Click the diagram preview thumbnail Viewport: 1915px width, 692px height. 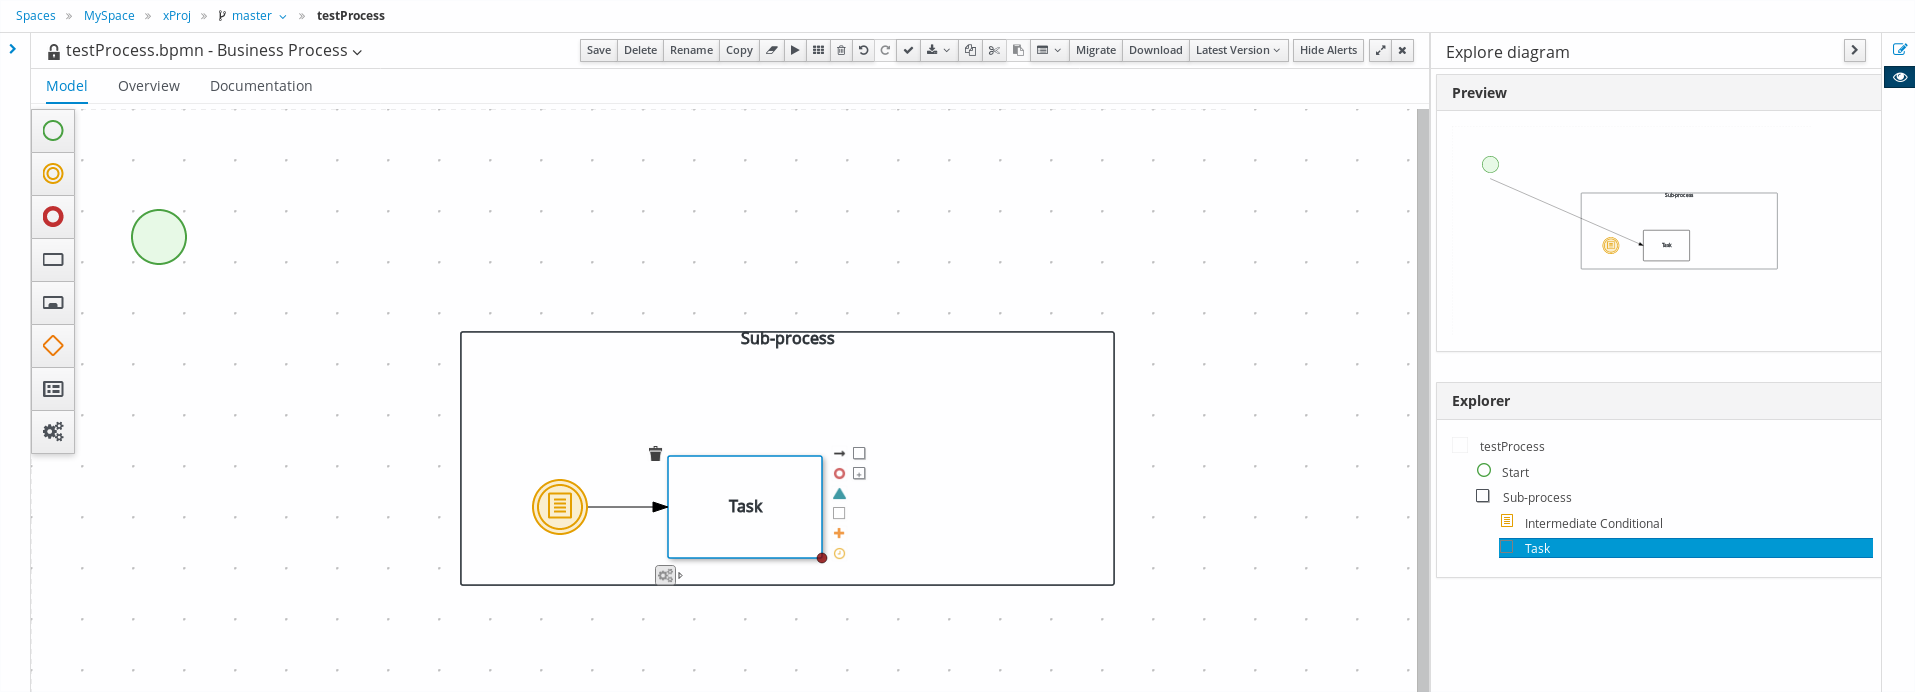click(1658, 230)
